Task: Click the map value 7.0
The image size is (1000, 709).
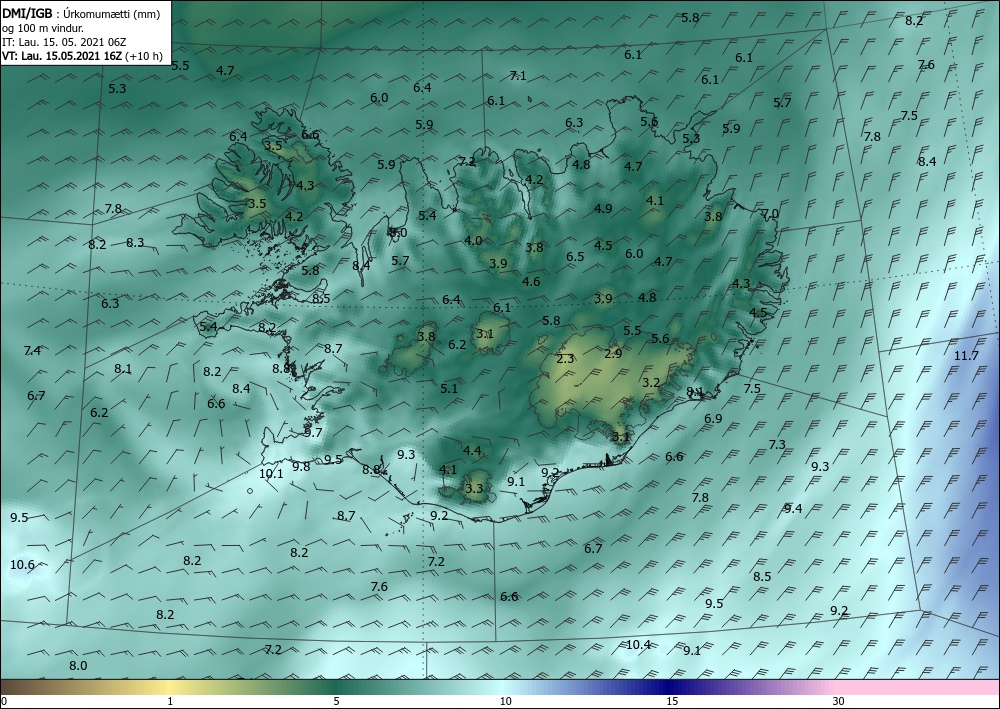Action: (x=770, y=214)
